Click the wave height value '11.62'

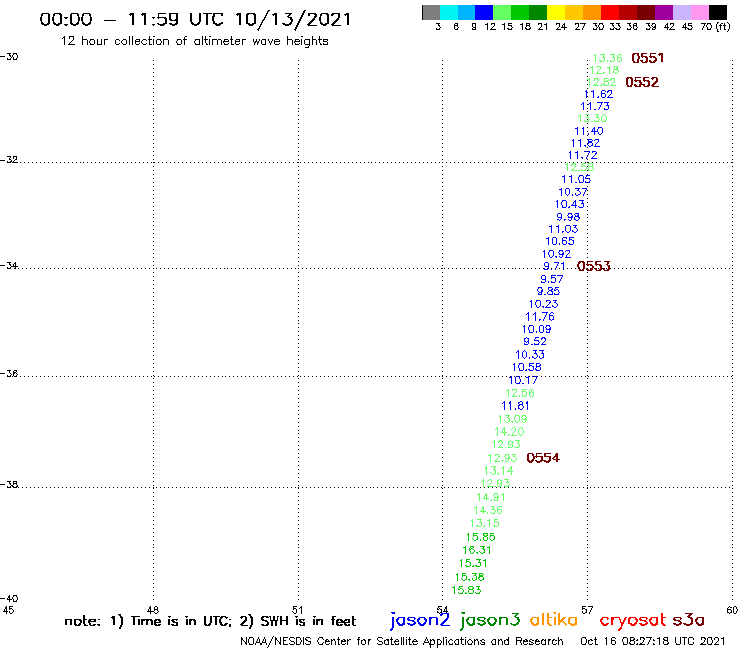click(598, 94)
